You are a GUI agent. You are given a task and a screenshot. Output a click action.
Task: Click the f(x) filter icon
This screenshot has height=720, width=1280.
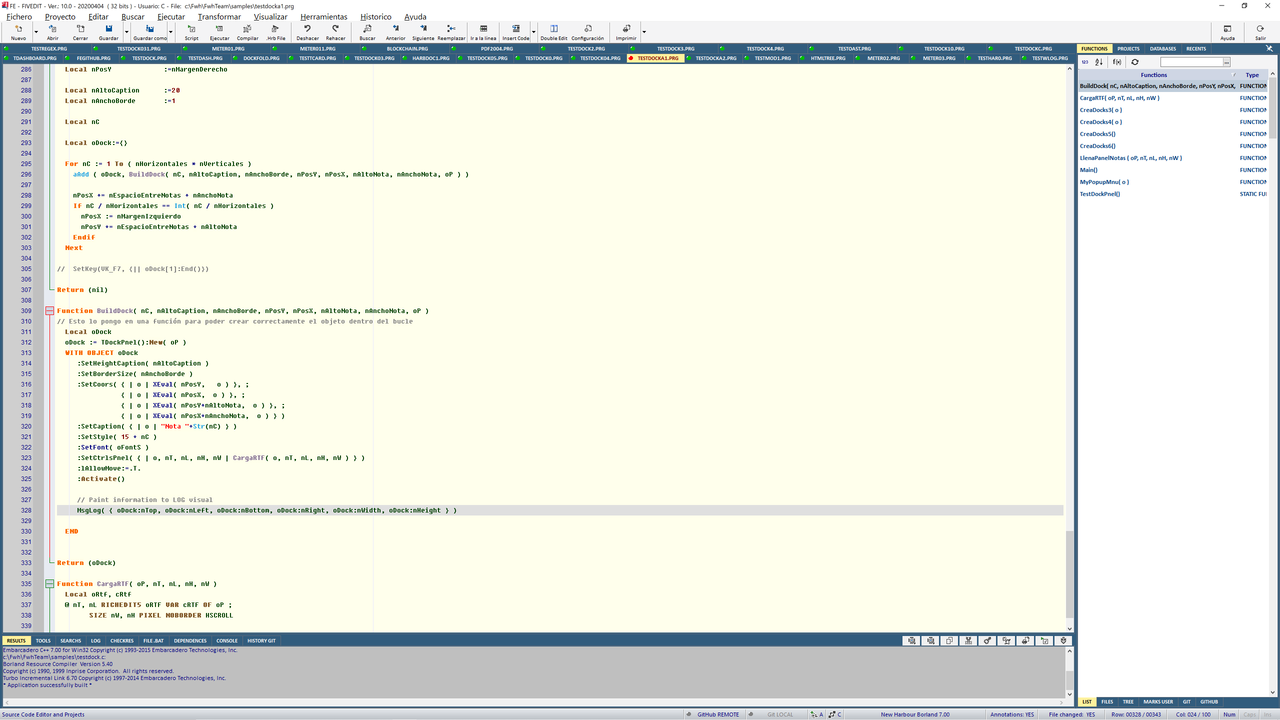[x=1117, y=62]
